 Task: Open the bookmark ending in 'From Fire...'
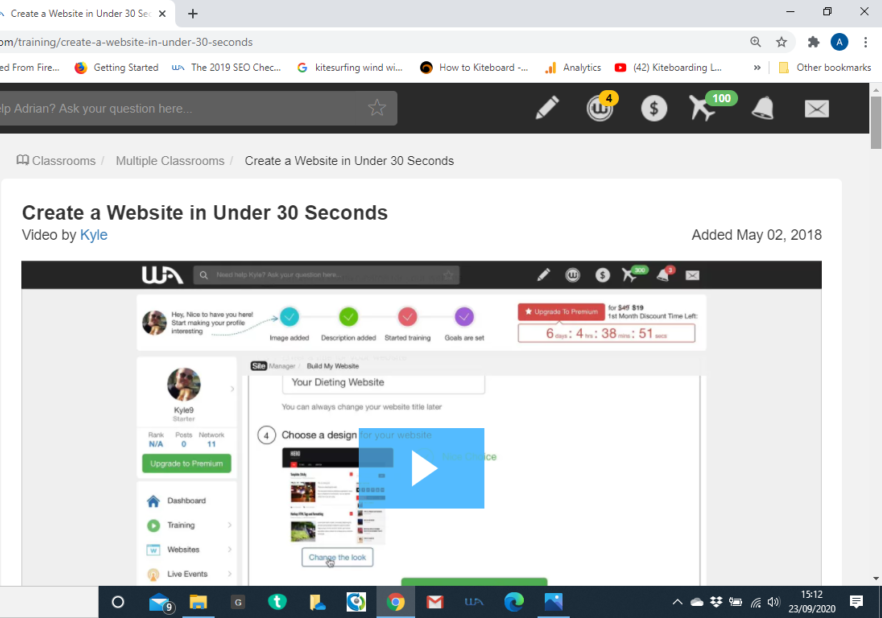(x=30, y=67)
